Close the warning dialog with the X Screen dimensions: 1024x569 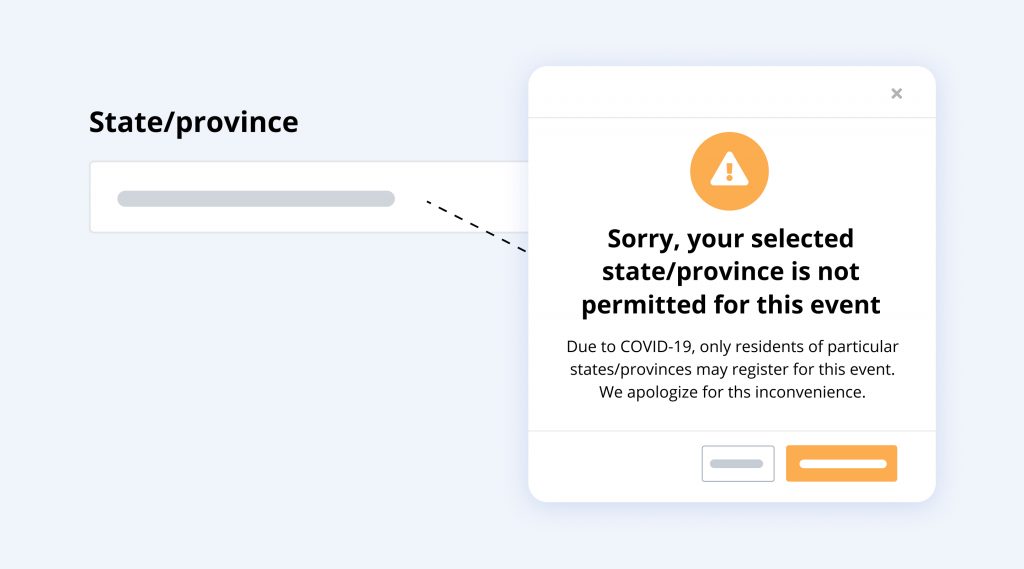[x=896, y=94]
